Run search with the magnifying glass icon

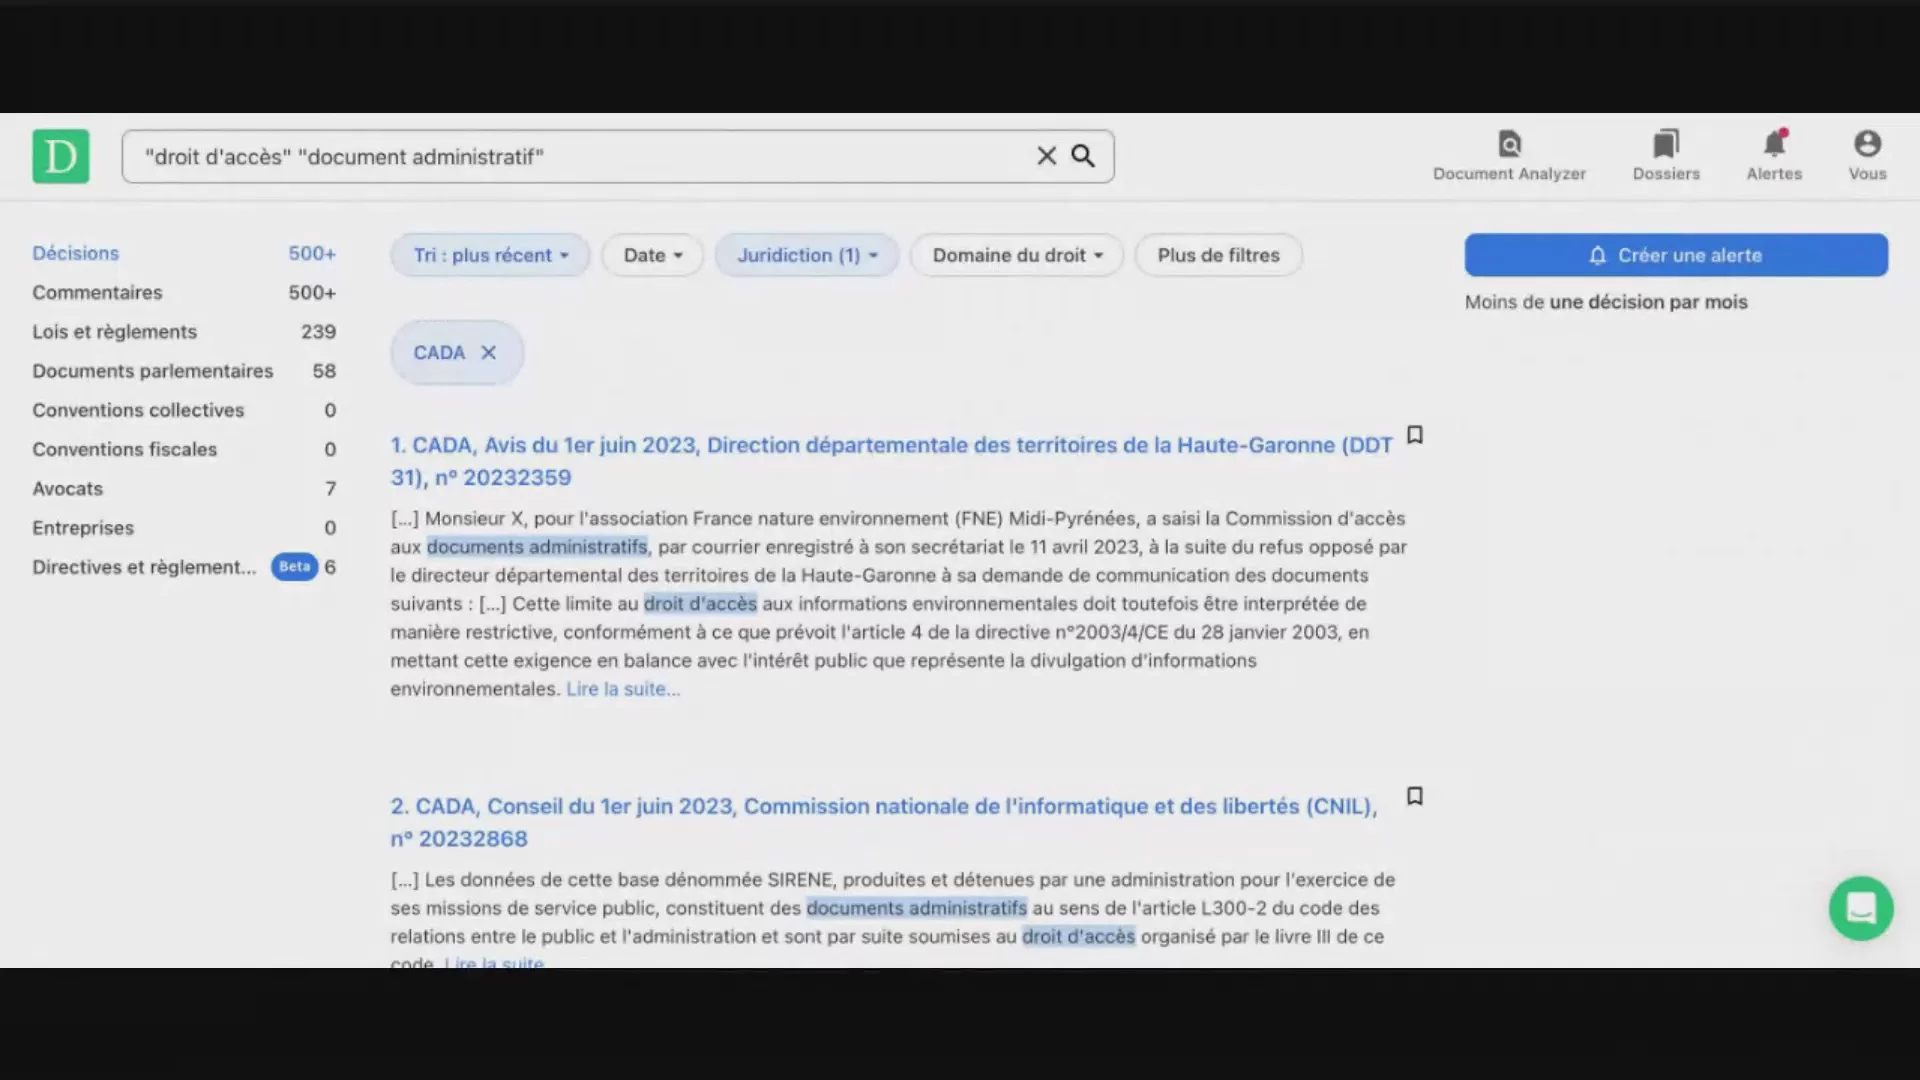click(x=1083, y=156)
